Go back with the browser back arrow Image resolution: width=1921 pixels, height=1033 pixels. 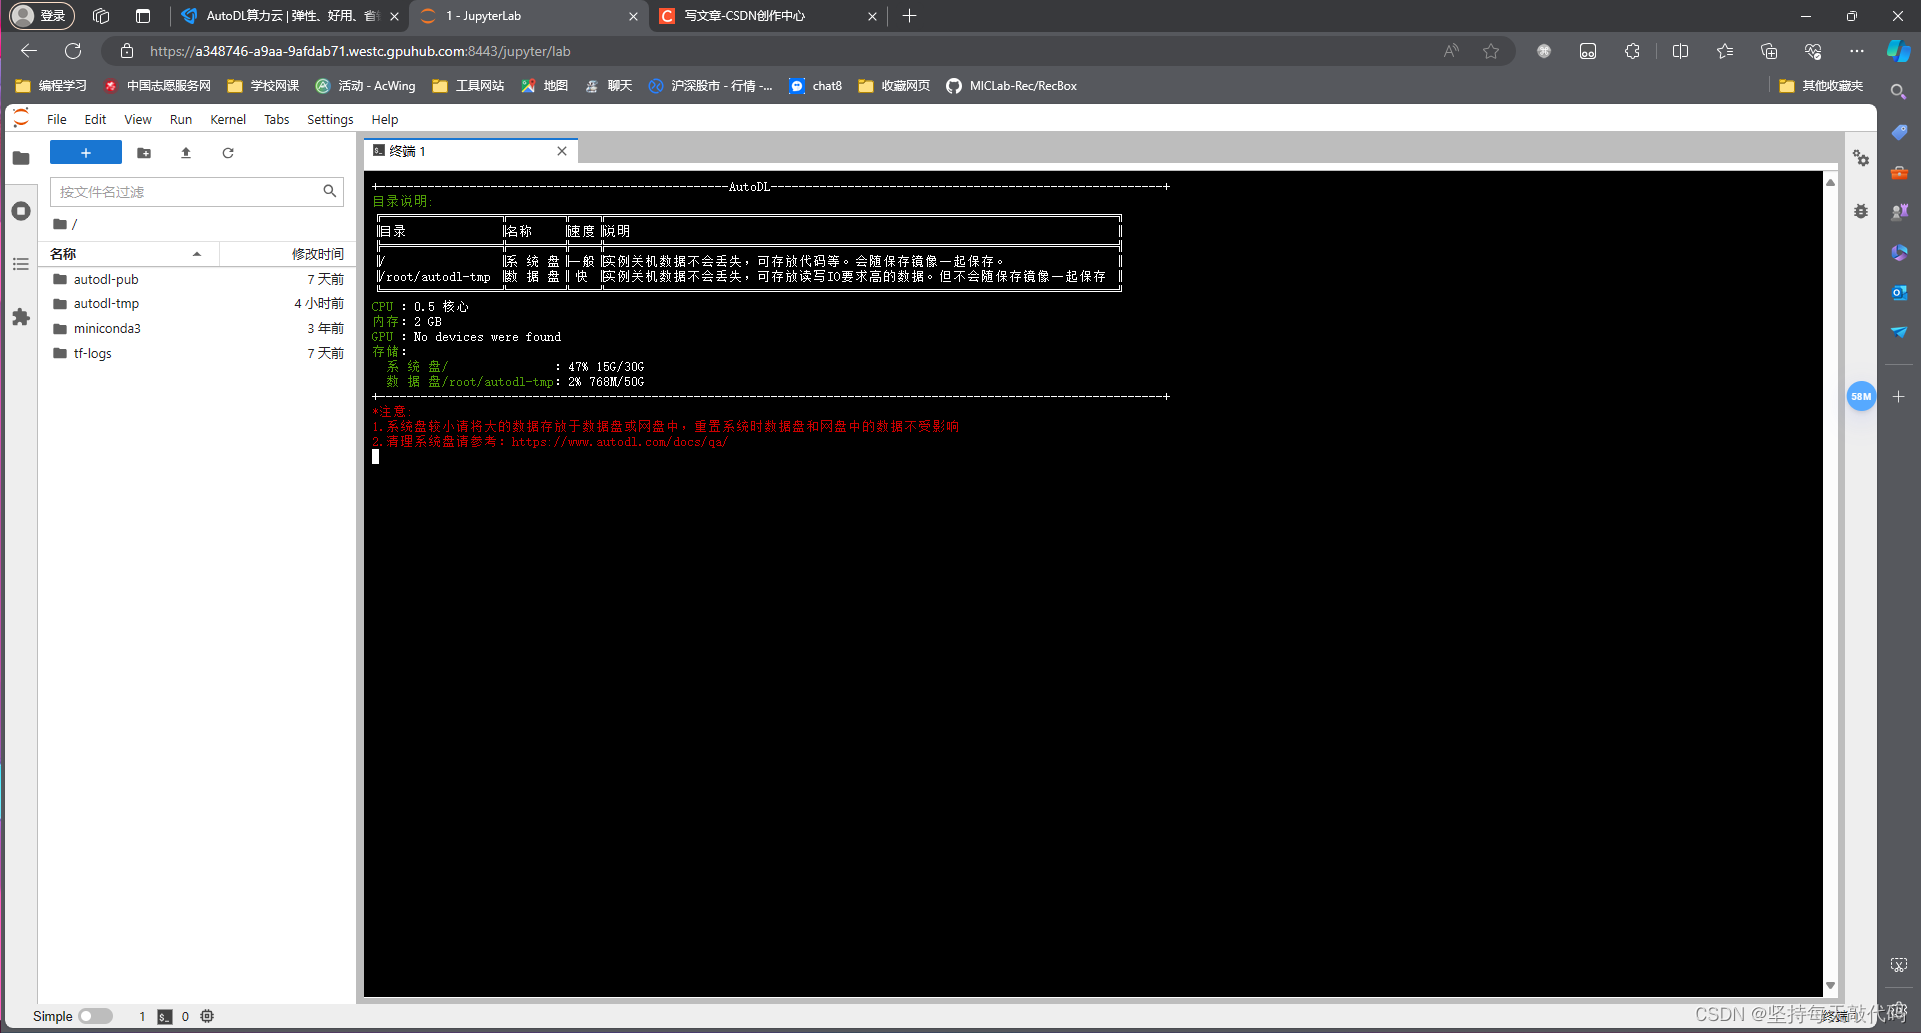(x=29, y=51)
